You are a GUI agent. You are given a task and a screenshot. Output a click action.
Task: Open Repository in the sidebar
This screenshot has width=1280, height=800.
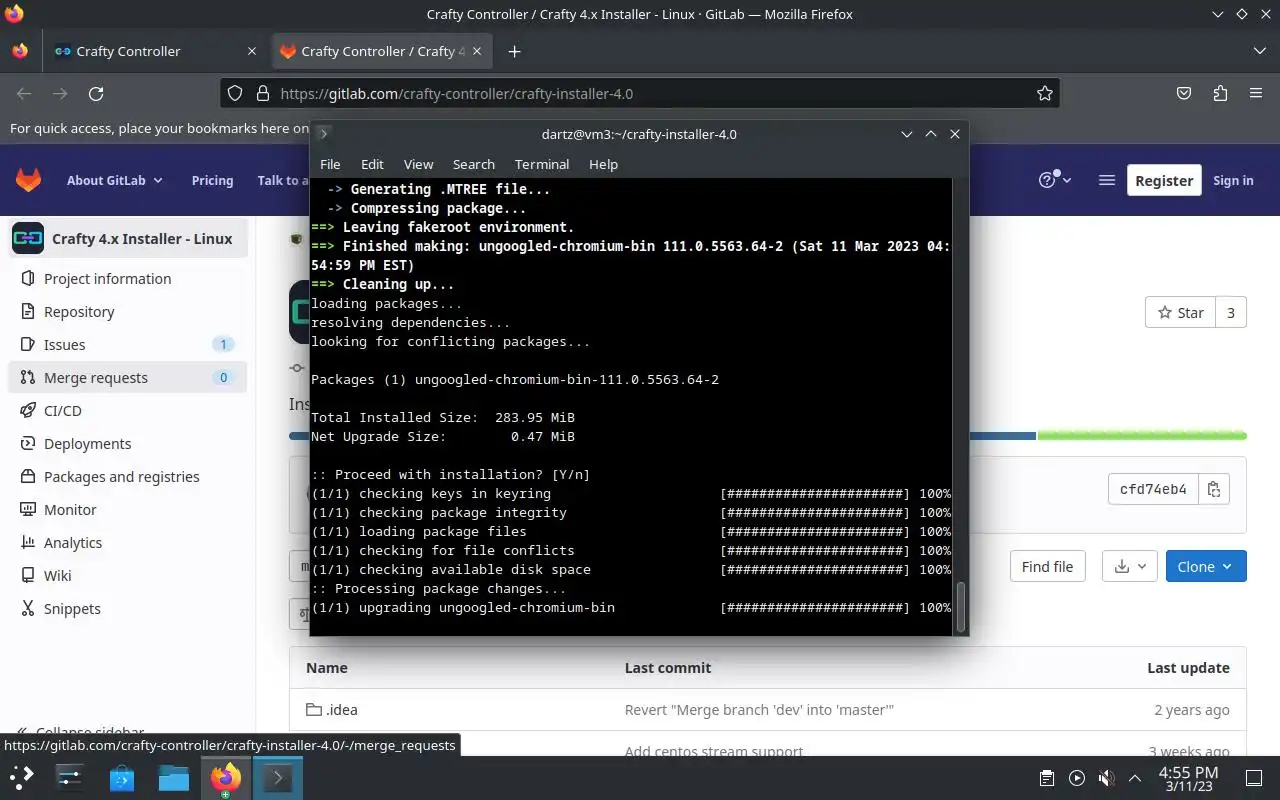tap(127, 311)
